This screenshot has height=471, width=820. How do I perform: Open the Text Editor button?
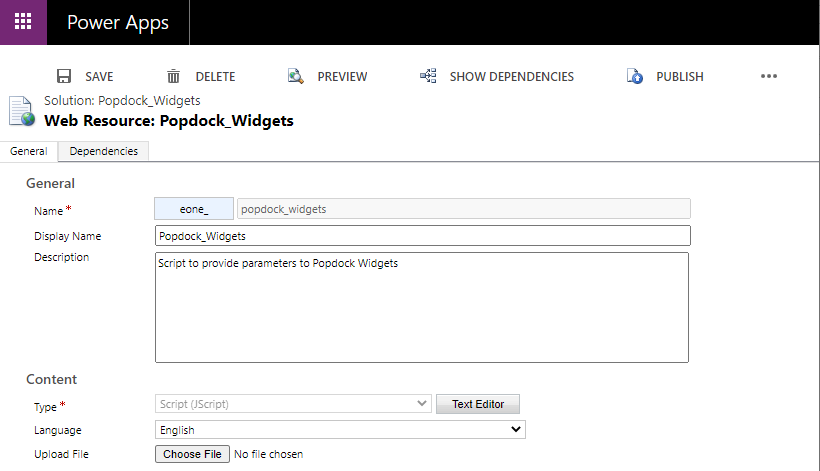478,404
